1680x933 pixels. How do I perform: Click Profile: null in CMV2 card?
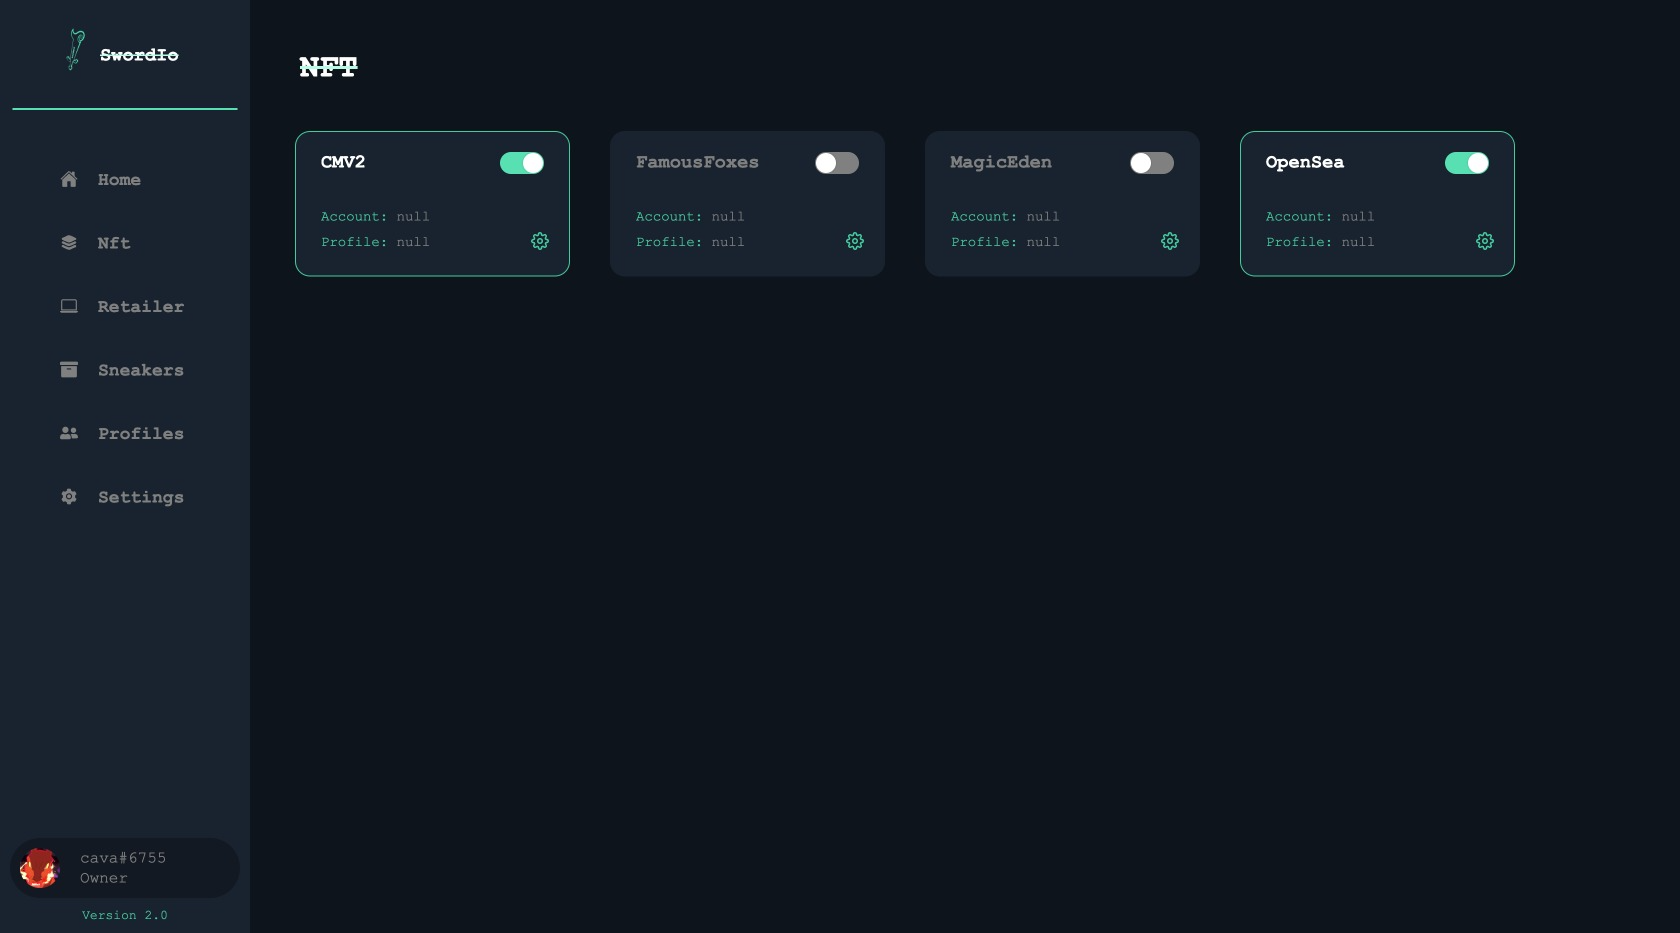[x=375, y=242]
